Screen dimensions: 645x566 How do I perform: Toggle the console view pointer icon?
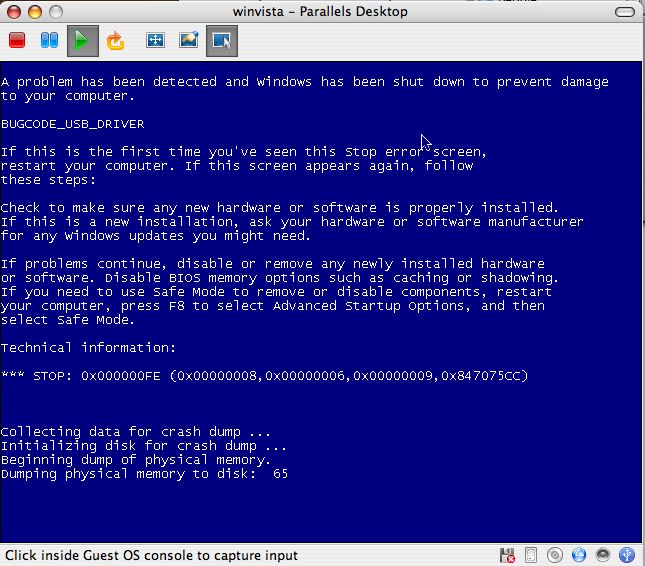coord(221,41)
